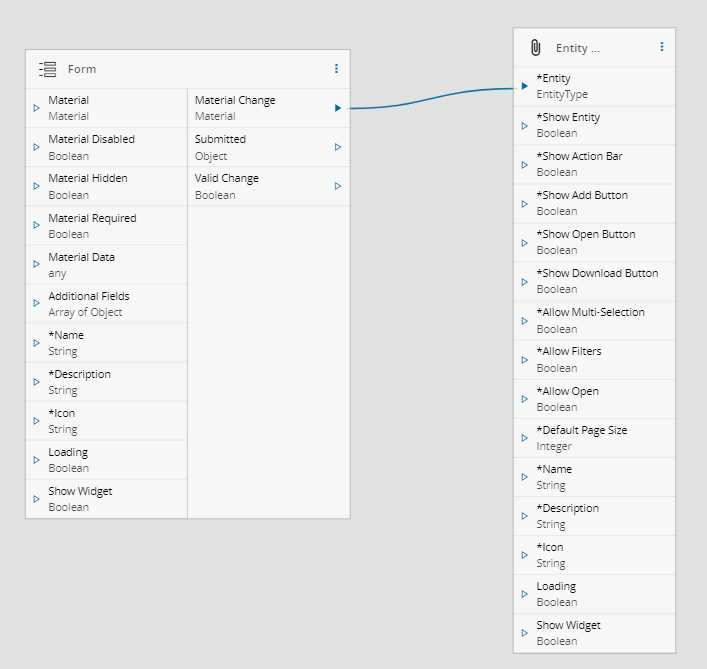Click the *Default Page Size input port
The height and width of the screenshot is (669, 707).
pyautogui.click(x=525, y=438)
